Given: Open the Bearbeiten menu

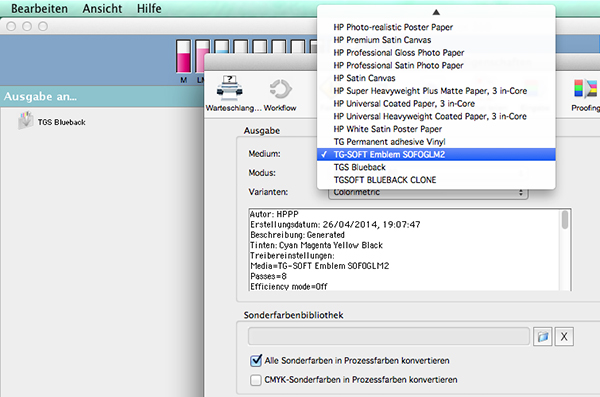Looking at the screenshot, I should coord(39,8).
